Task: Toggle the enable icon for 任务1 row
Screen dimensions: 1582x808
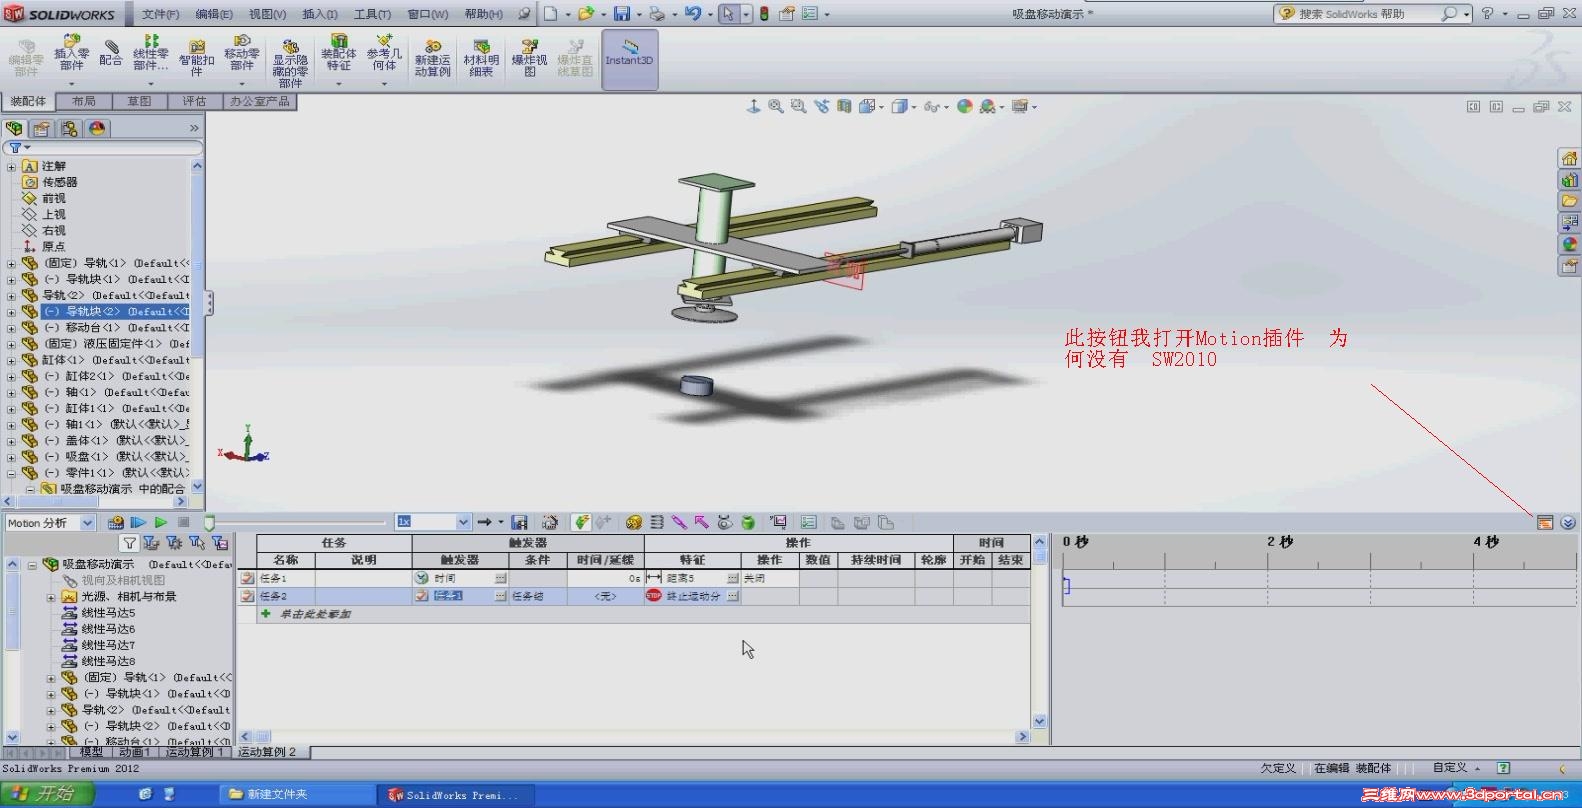Action: (247, 578)
